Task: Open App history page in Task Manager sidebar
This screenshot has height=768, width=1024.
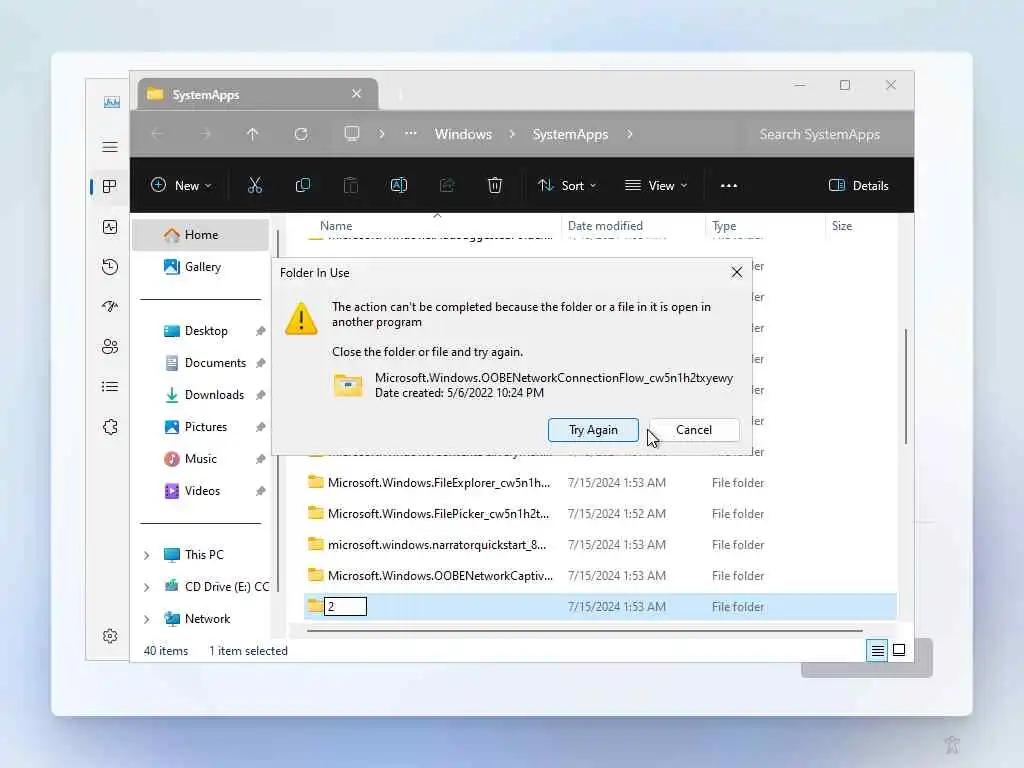Action: 110,266
